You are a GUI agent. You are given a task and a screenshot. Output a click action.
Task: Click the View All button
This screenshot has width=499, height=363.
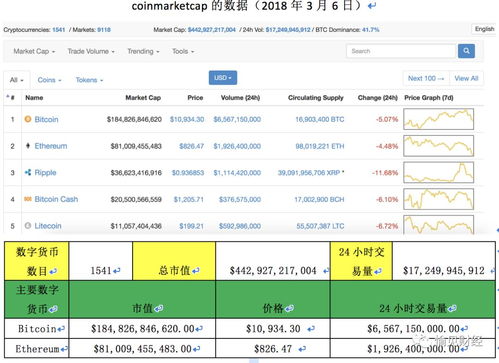point(466,78)
